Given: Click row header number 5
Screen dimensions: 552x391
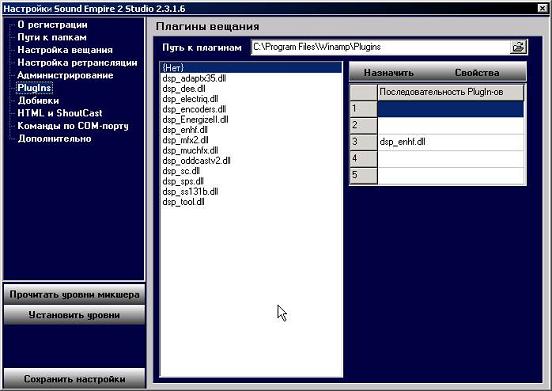Looking at the screenshot, I should tap(364, 175).
